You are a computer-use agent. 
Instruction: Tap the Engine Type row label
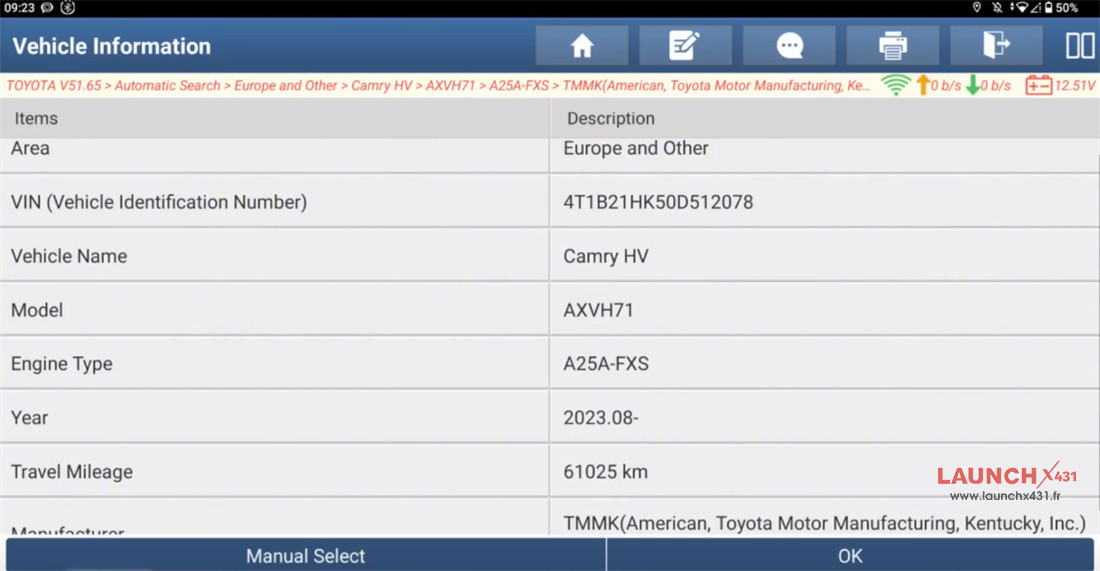[62, 364]
